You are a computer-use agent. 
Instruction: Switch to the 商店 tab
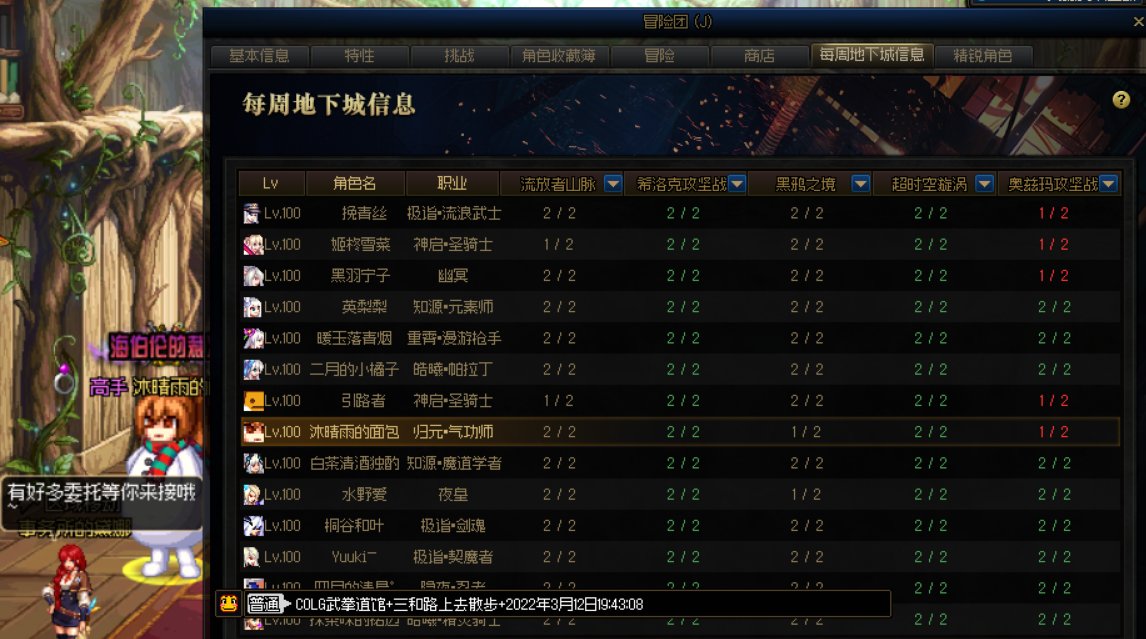[759, 56]
